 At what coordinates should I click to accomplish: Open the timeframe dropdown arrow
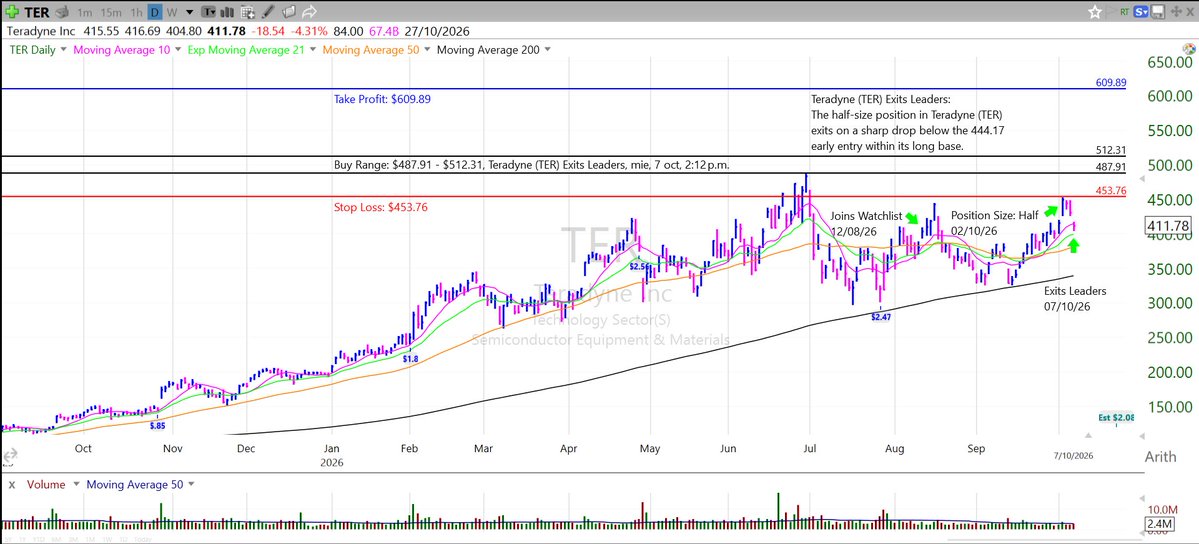190,13
